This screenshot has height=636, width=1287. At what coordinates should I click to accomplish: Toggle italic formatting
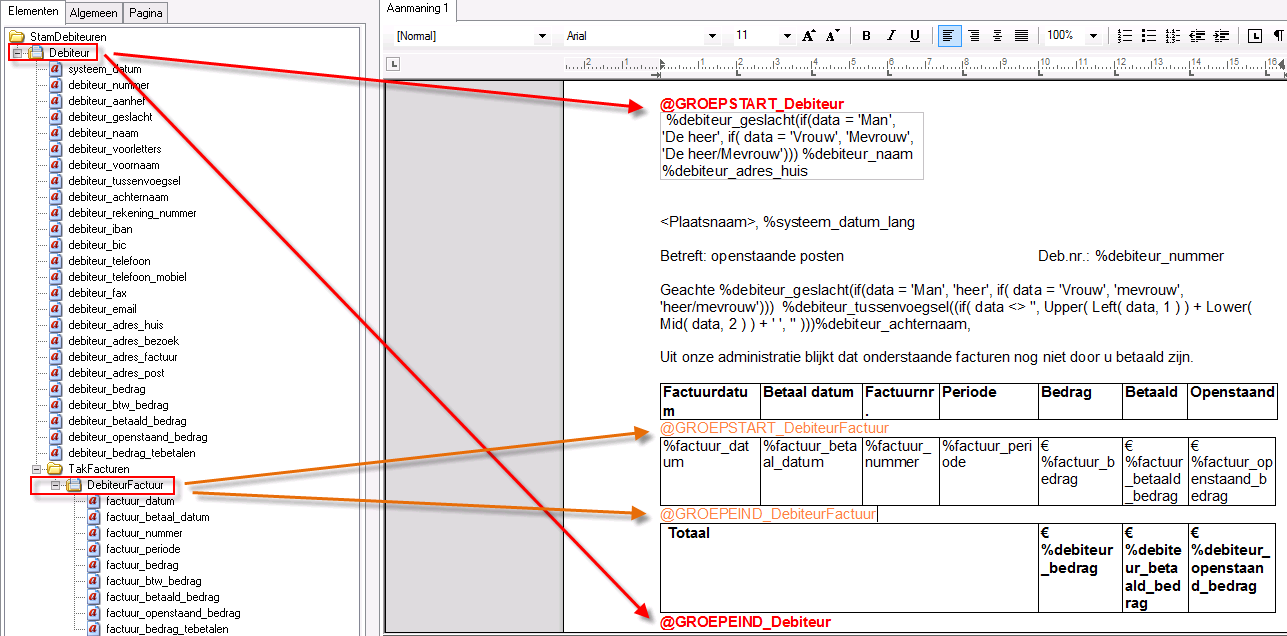click(x=890, y=36)
